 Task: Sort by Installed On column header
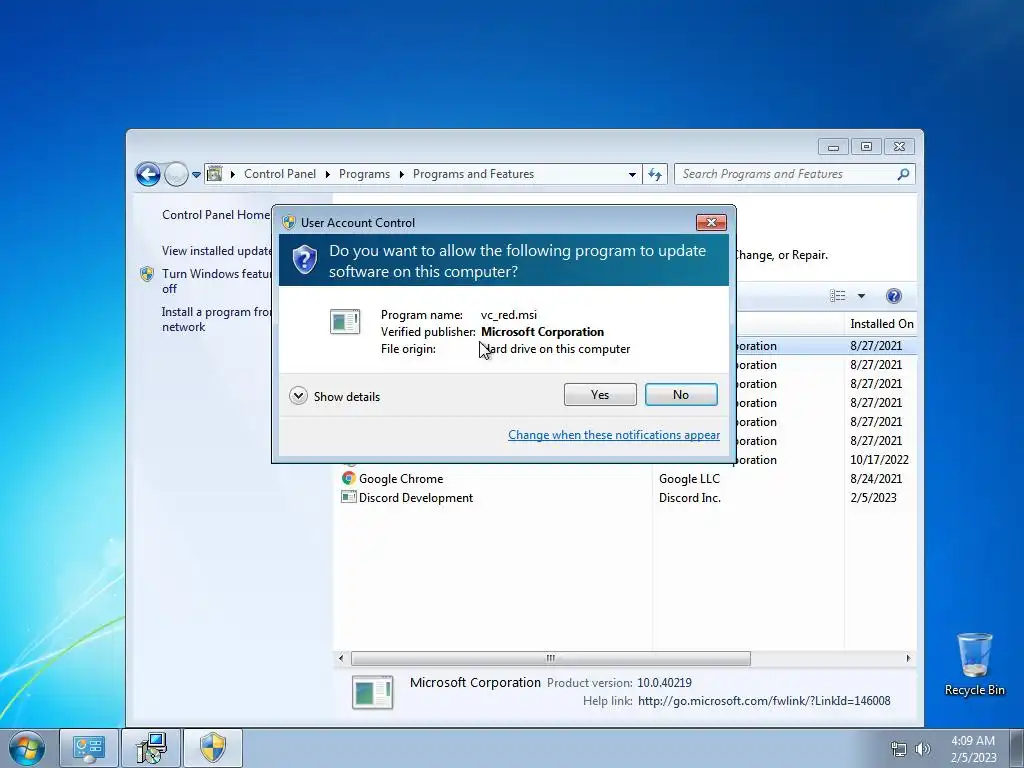click(881, 324)
